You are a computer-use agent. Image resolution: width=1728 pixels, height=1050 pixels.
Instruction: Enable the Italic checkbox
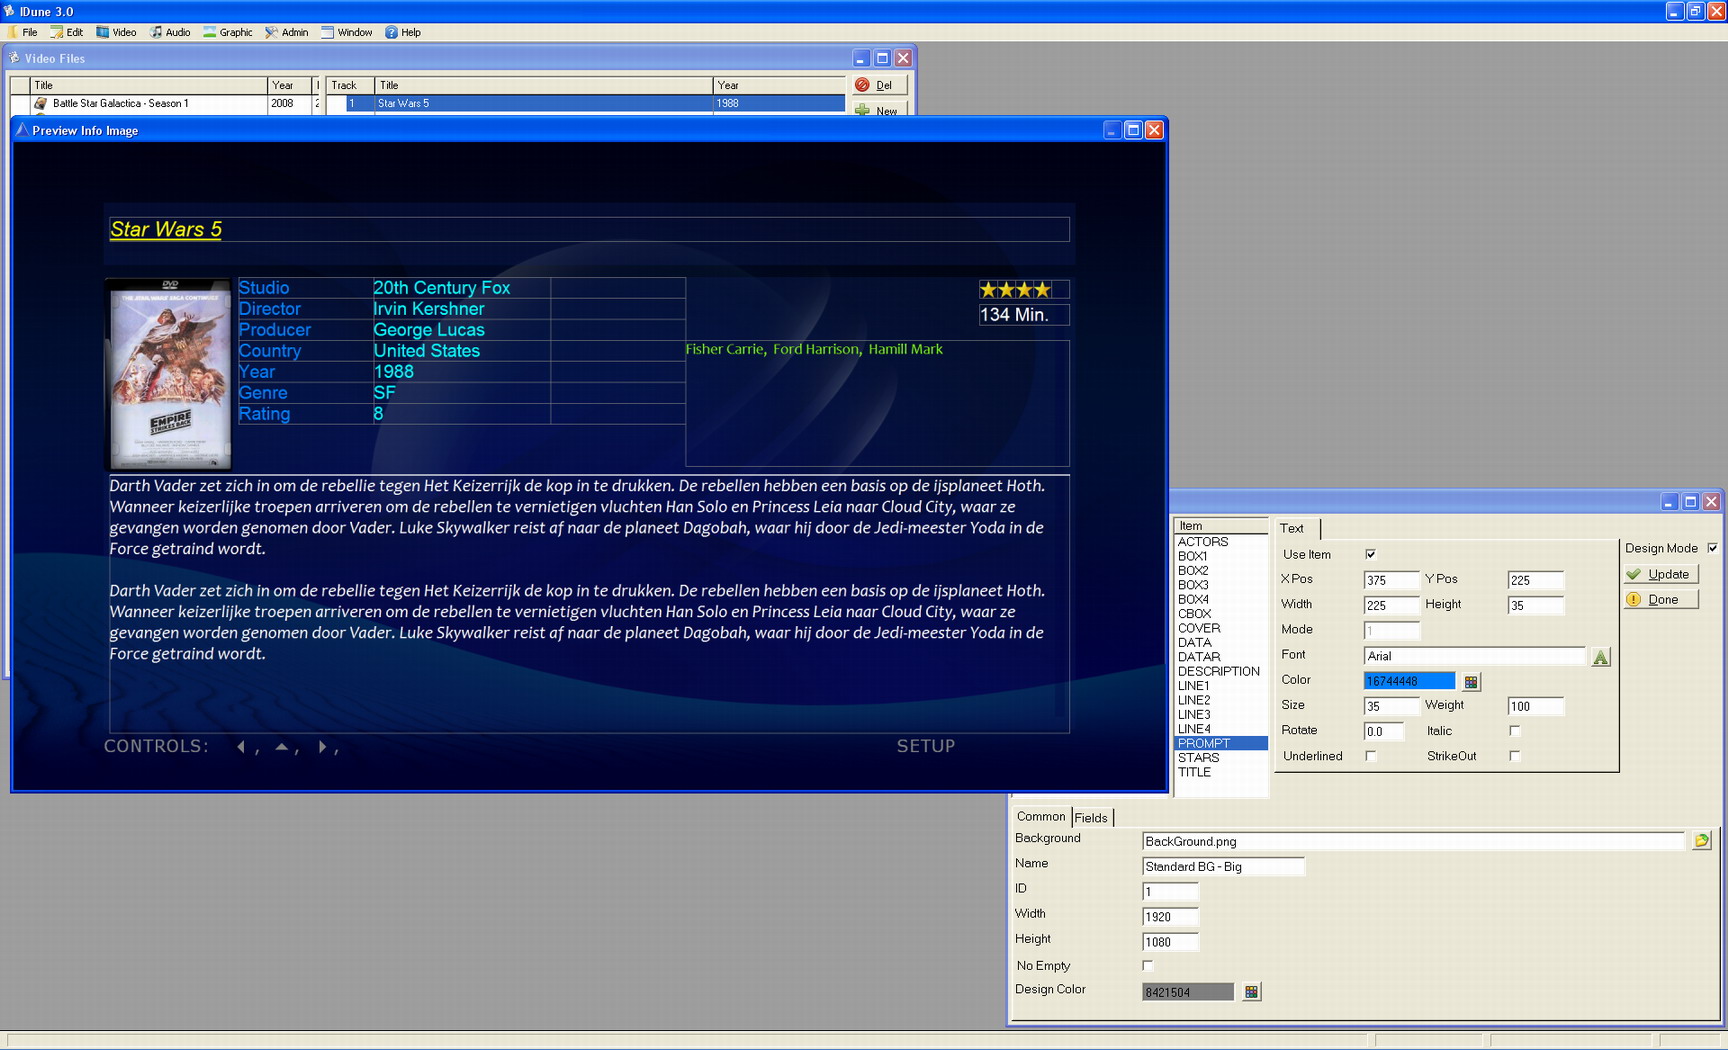1515,731
